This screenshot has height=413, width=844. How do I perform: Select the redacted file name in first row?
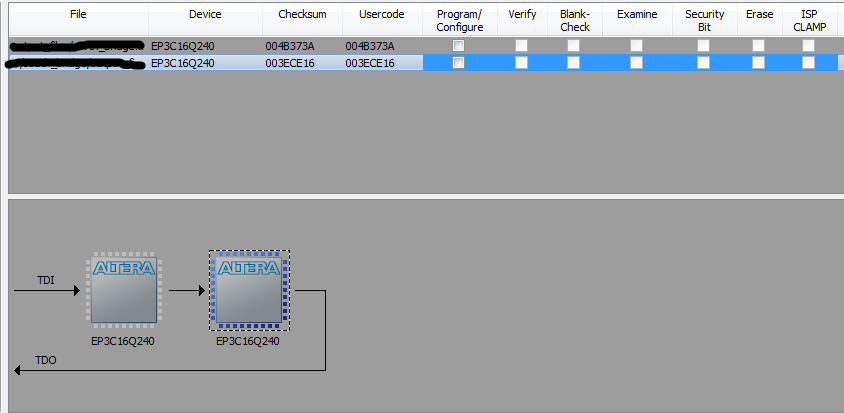pyautogui.click(x=77, y=46)
